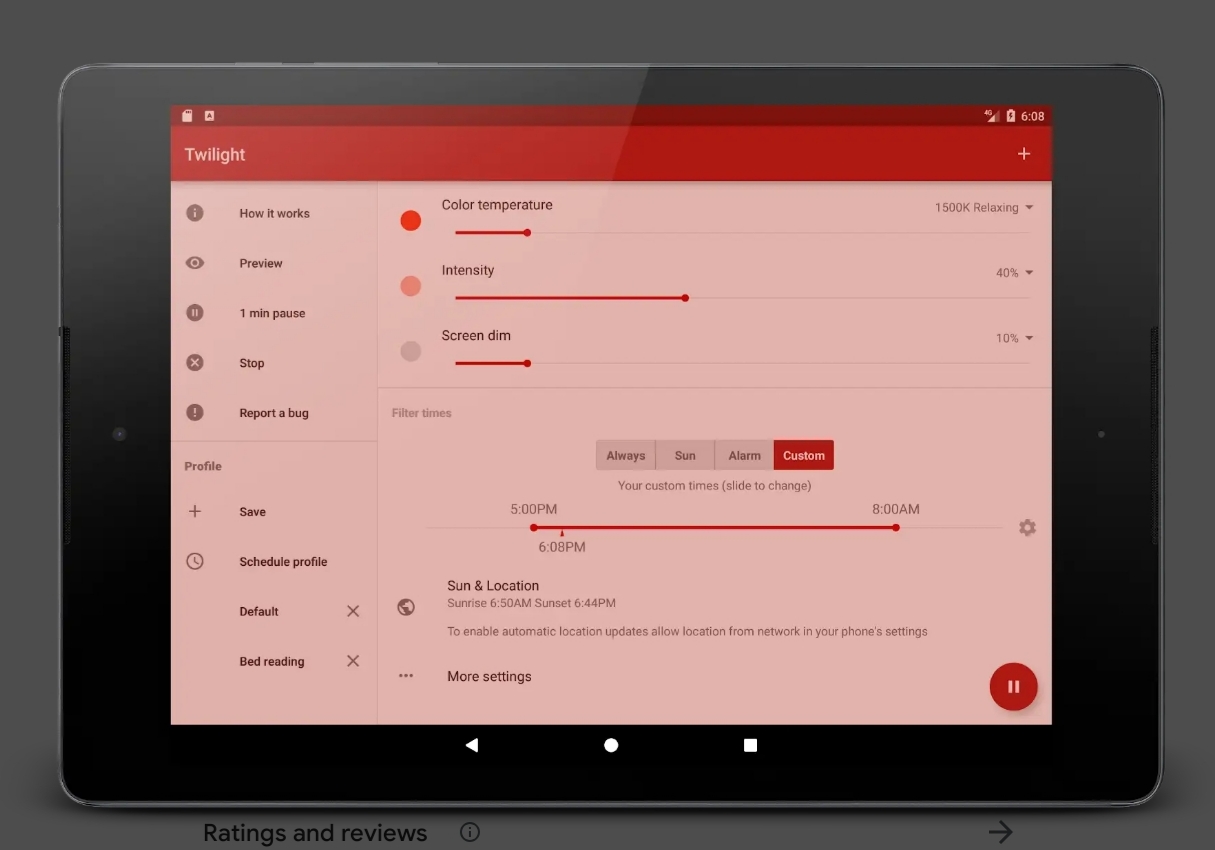The image size is (1215, 850).
Task: Select the Always filter time tab
Action: point(626,455)
